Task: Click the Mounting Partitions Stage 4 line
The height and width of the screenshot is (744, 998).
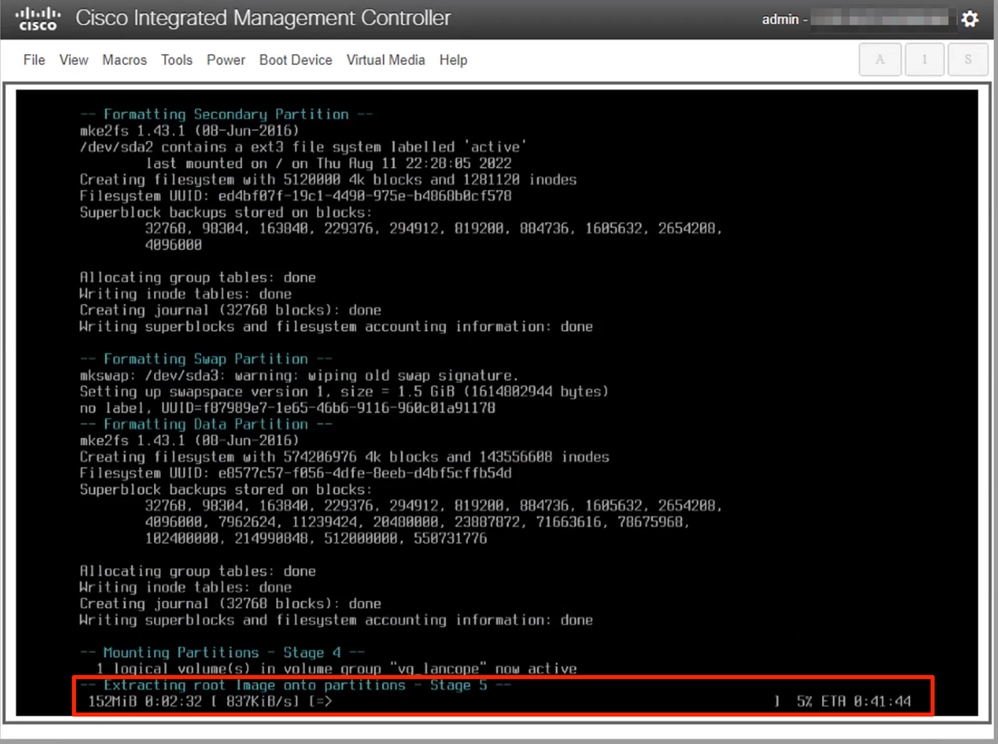Action: 222,653
